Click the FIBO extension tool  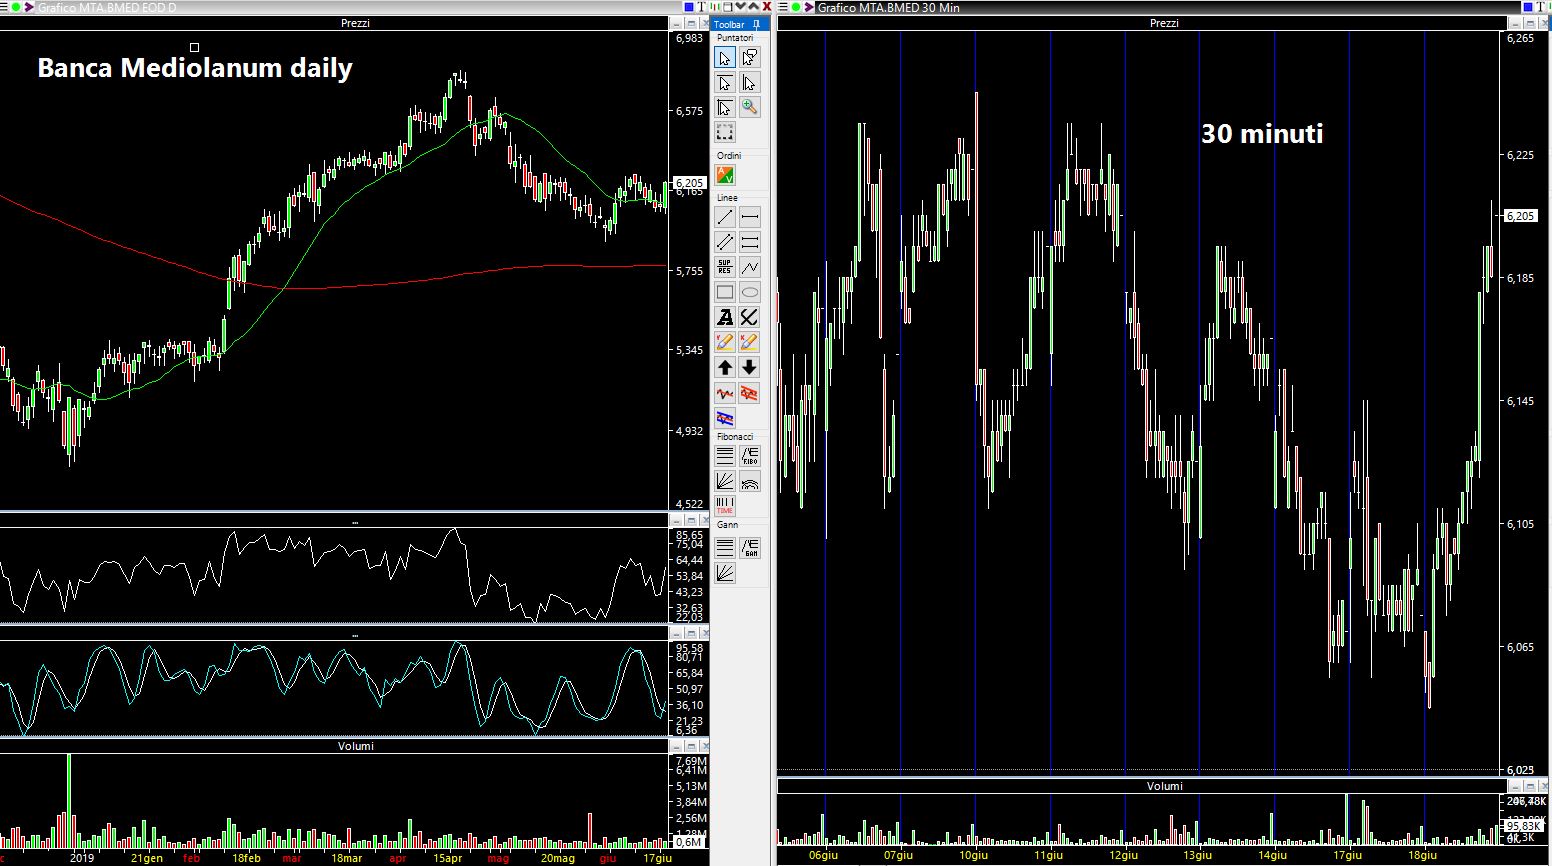point(750,456)
